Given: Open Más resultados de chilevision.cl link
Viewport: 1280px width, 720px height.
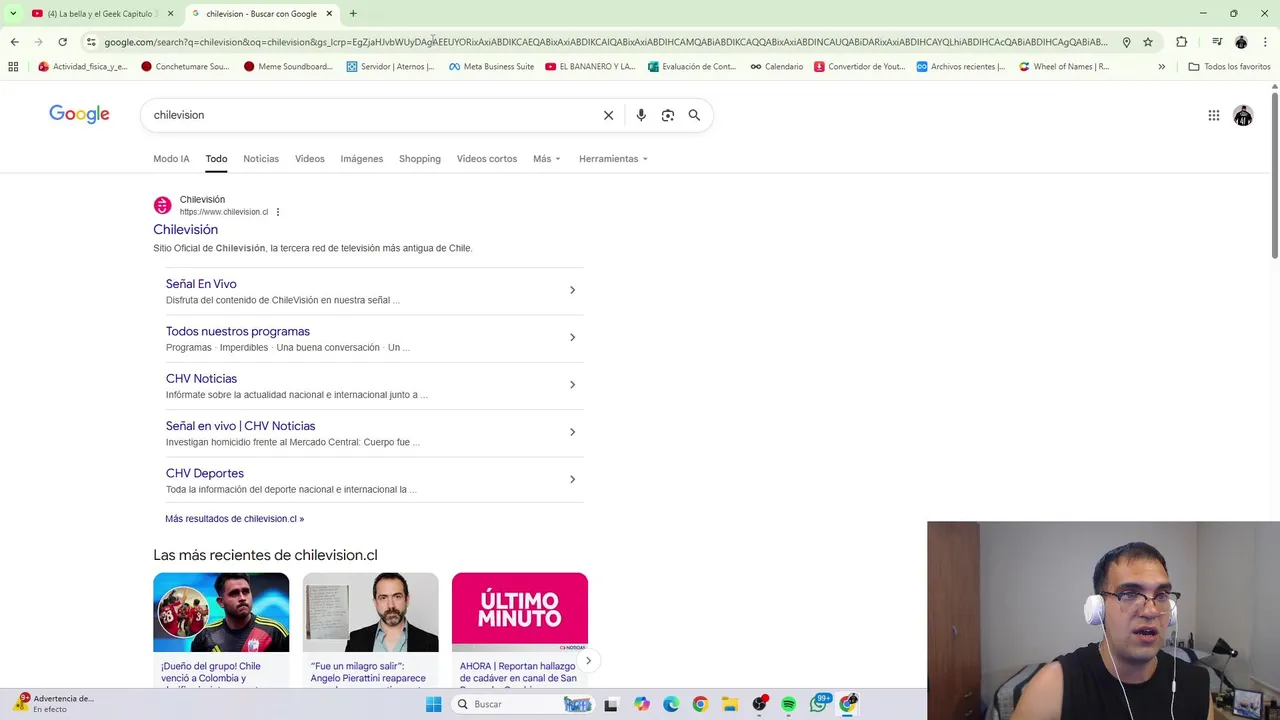Looking at the screenshot, I should 234,519.
